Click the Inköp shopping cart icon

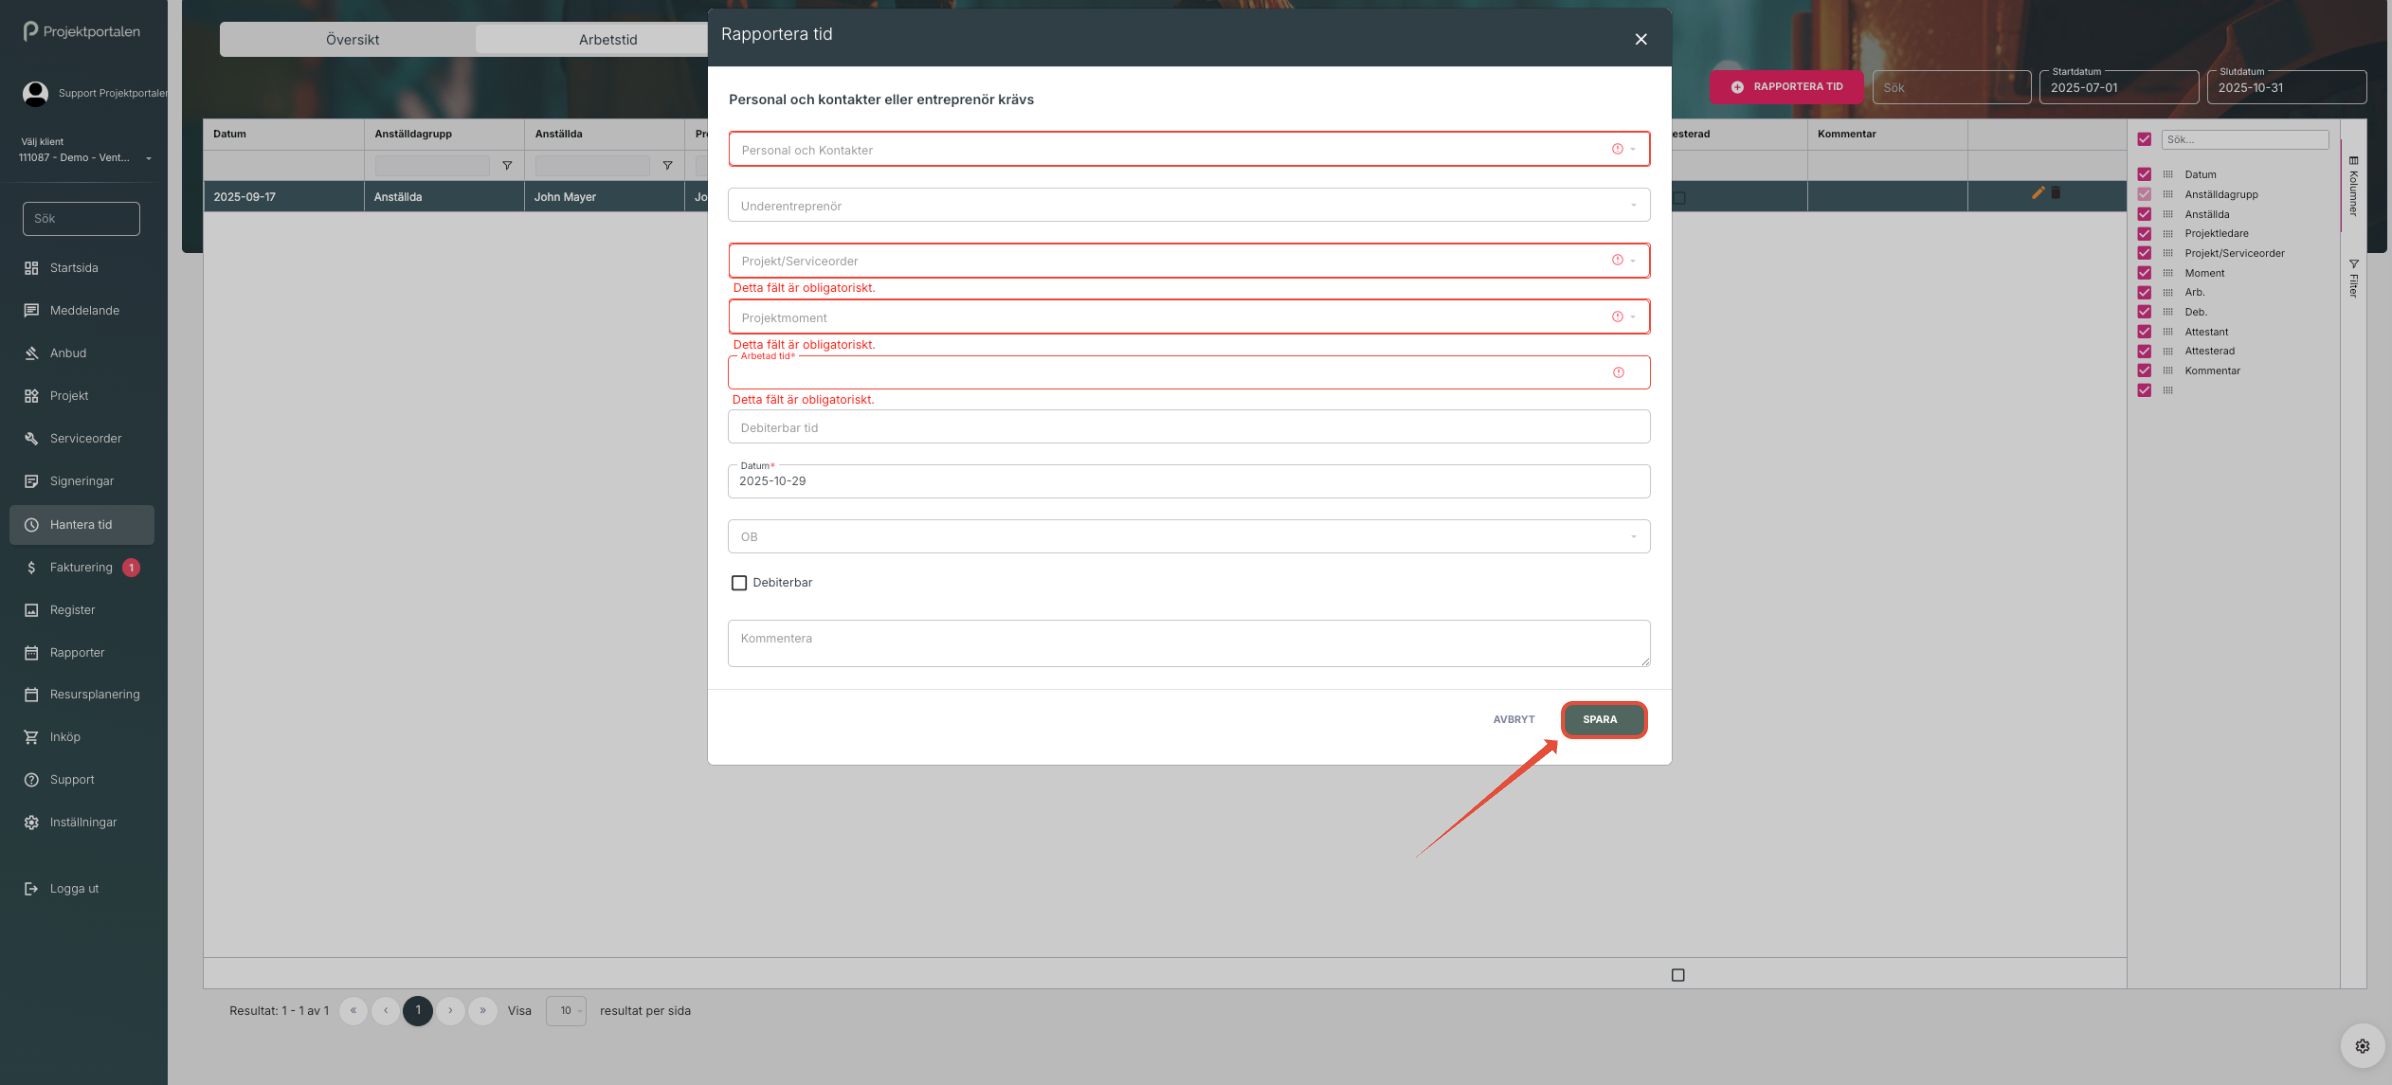pyautogui.click(x=31, y=737)
